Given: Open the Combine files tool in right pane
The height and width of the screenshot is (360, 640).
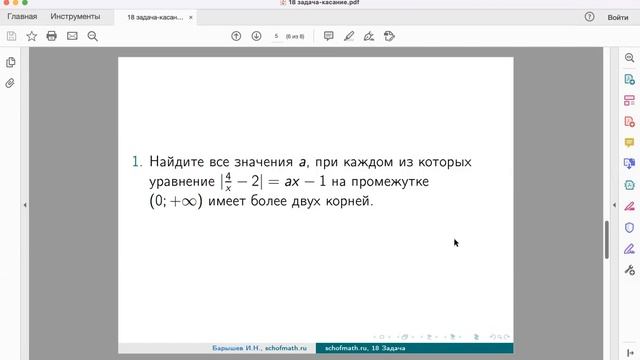Looking at the screenshot, I should [629, 164].
